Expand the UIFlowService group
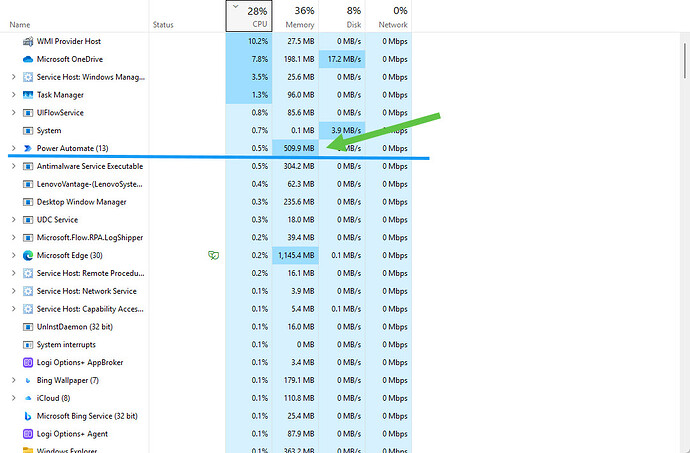690x453 pixels. [13, 113]
